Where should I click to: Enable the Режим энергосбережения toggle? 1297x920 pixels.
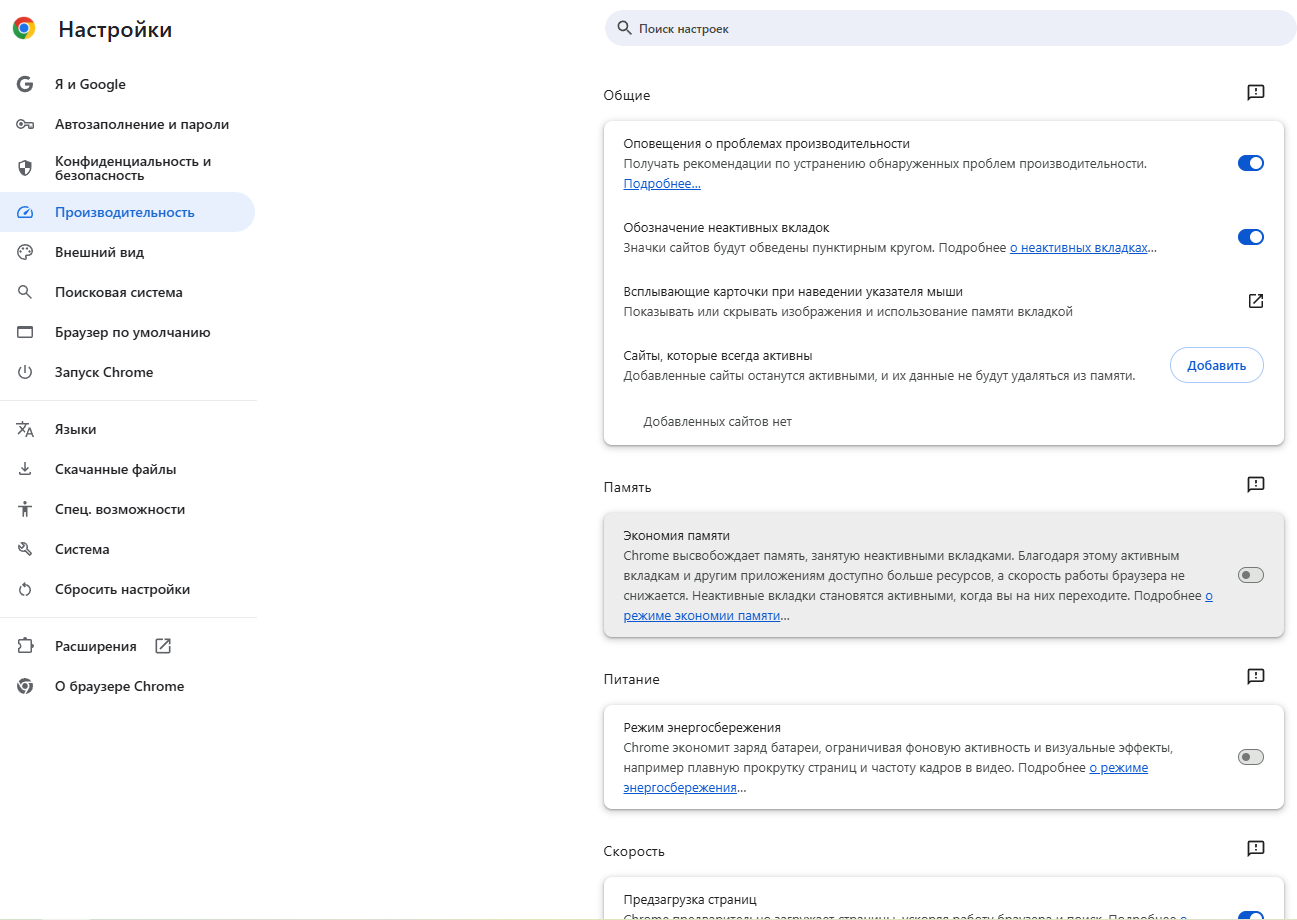[1251, 757]
